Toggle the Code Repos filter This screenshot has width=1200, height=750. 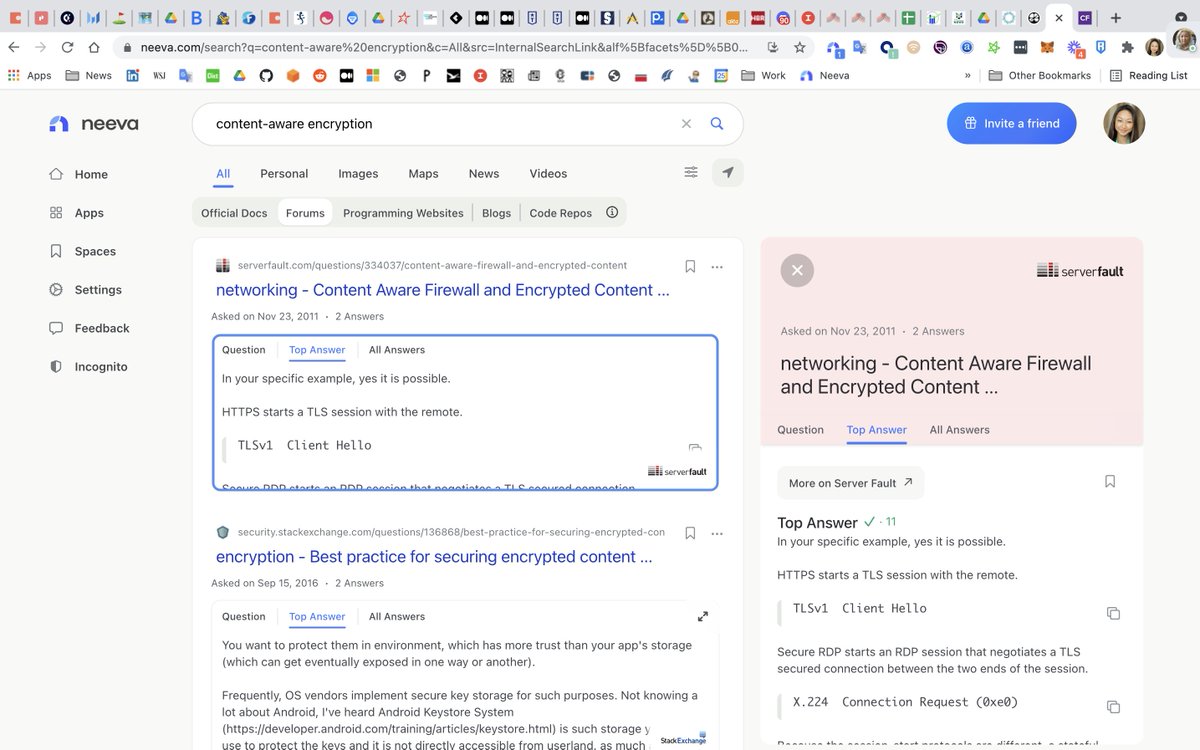pyautogui.click(x=561, y=213)
